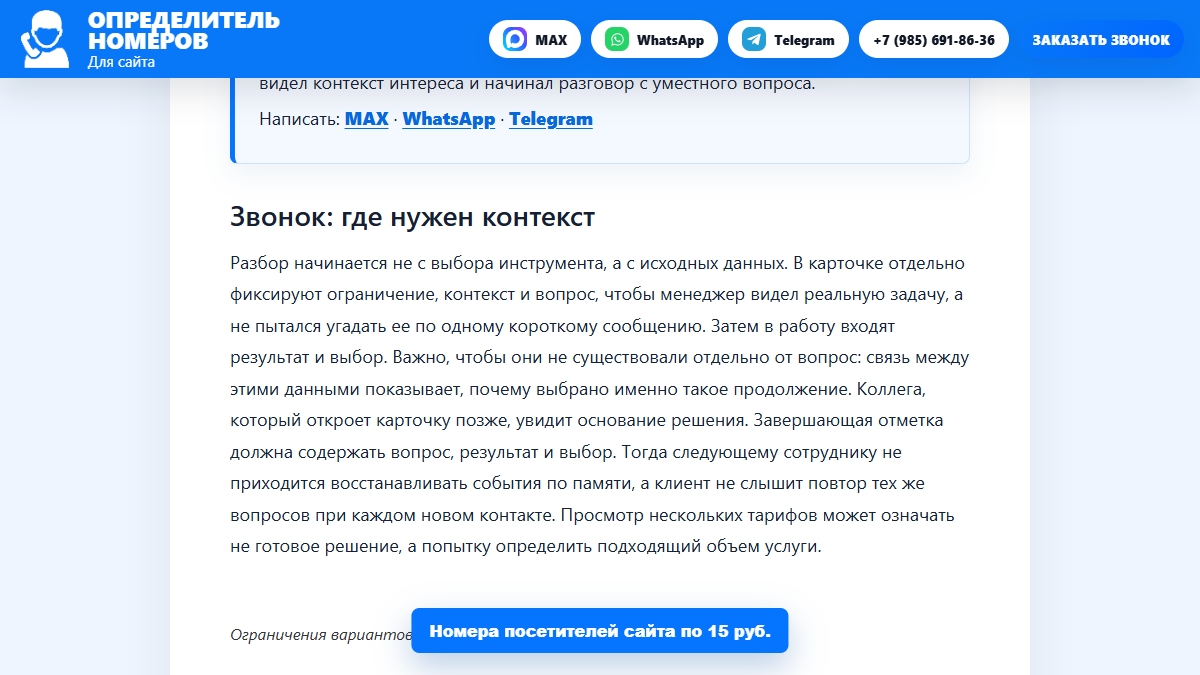Follow the WhatsApp link after Написать
Screen dimensions: 1200x675
click(x=449, y=119)
